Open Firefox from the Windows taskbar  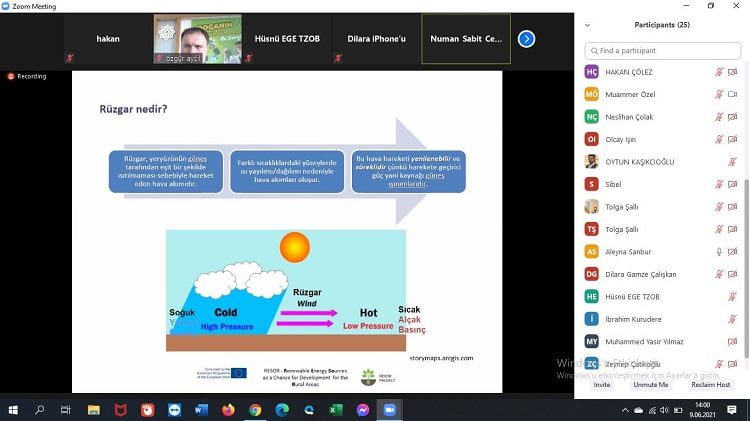(228, 410)
